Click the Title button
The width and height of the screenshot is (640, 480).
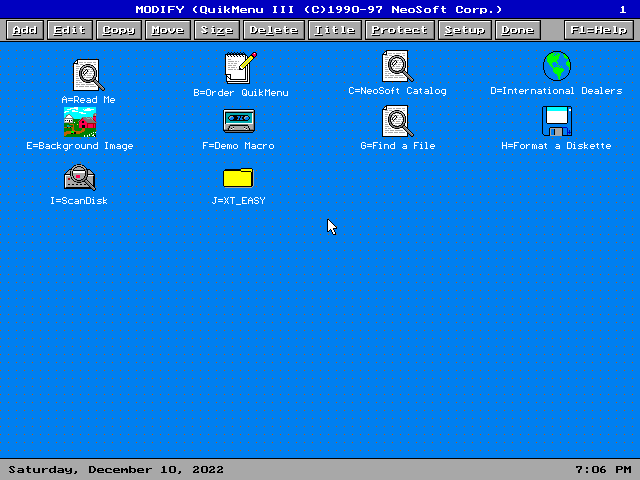[x=335, y=30]
